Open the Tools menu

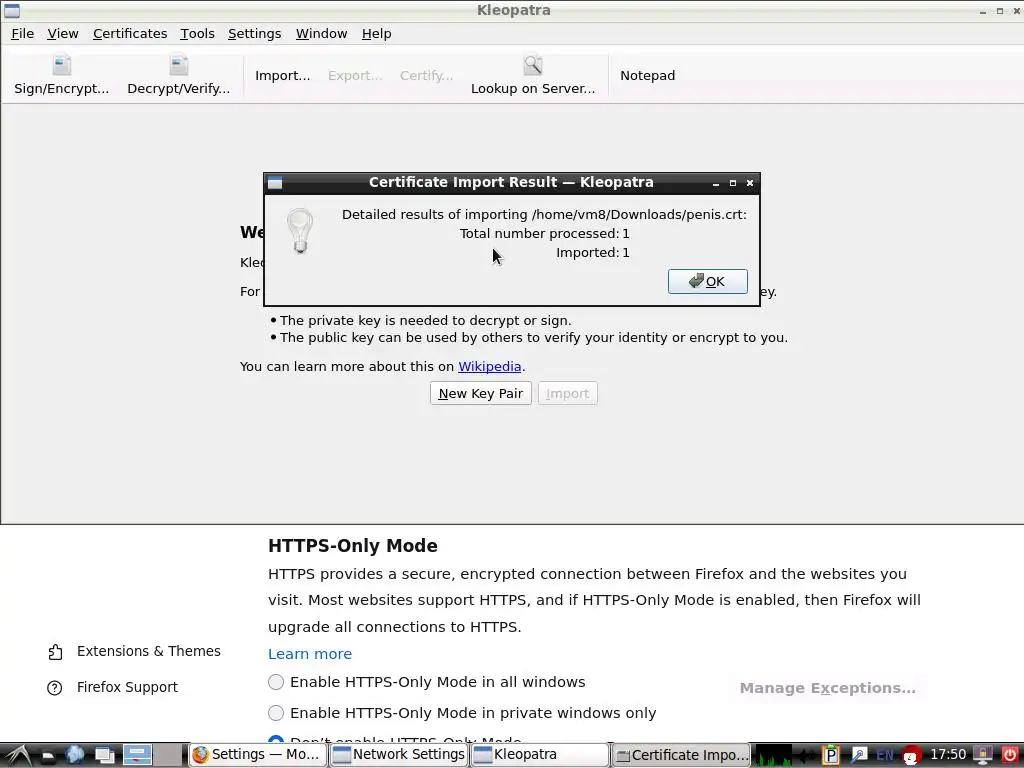tap(197, 34)
